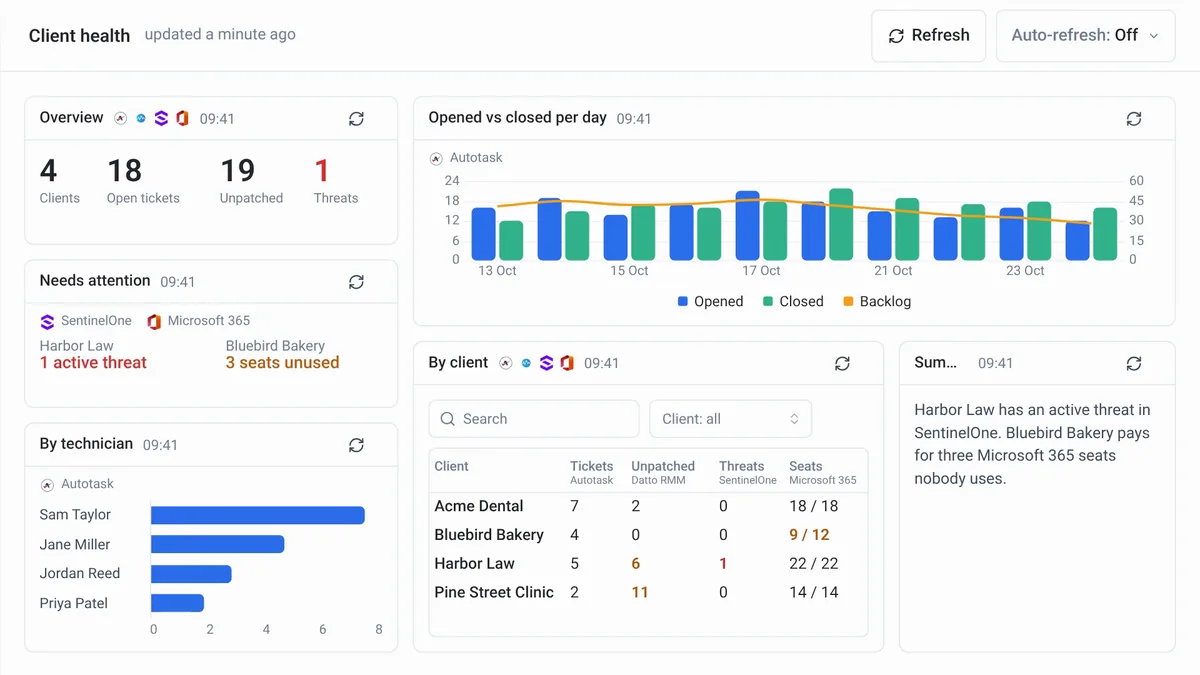Toggle the Opened legend item

tap(710, 302)
